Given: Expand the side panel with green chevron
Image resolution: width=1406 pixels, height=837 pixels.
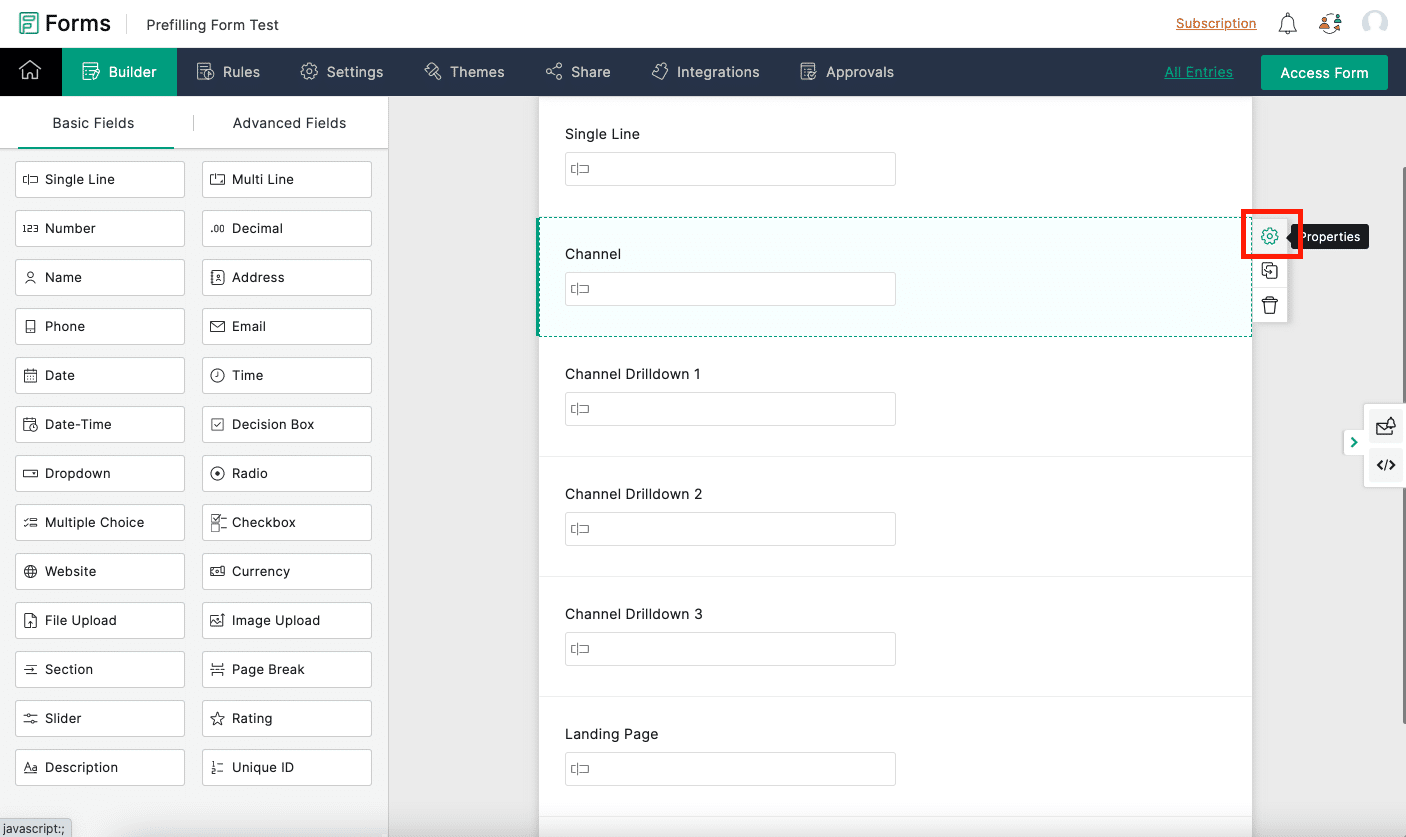Looking at the screenshot, I should point(1354,441).
